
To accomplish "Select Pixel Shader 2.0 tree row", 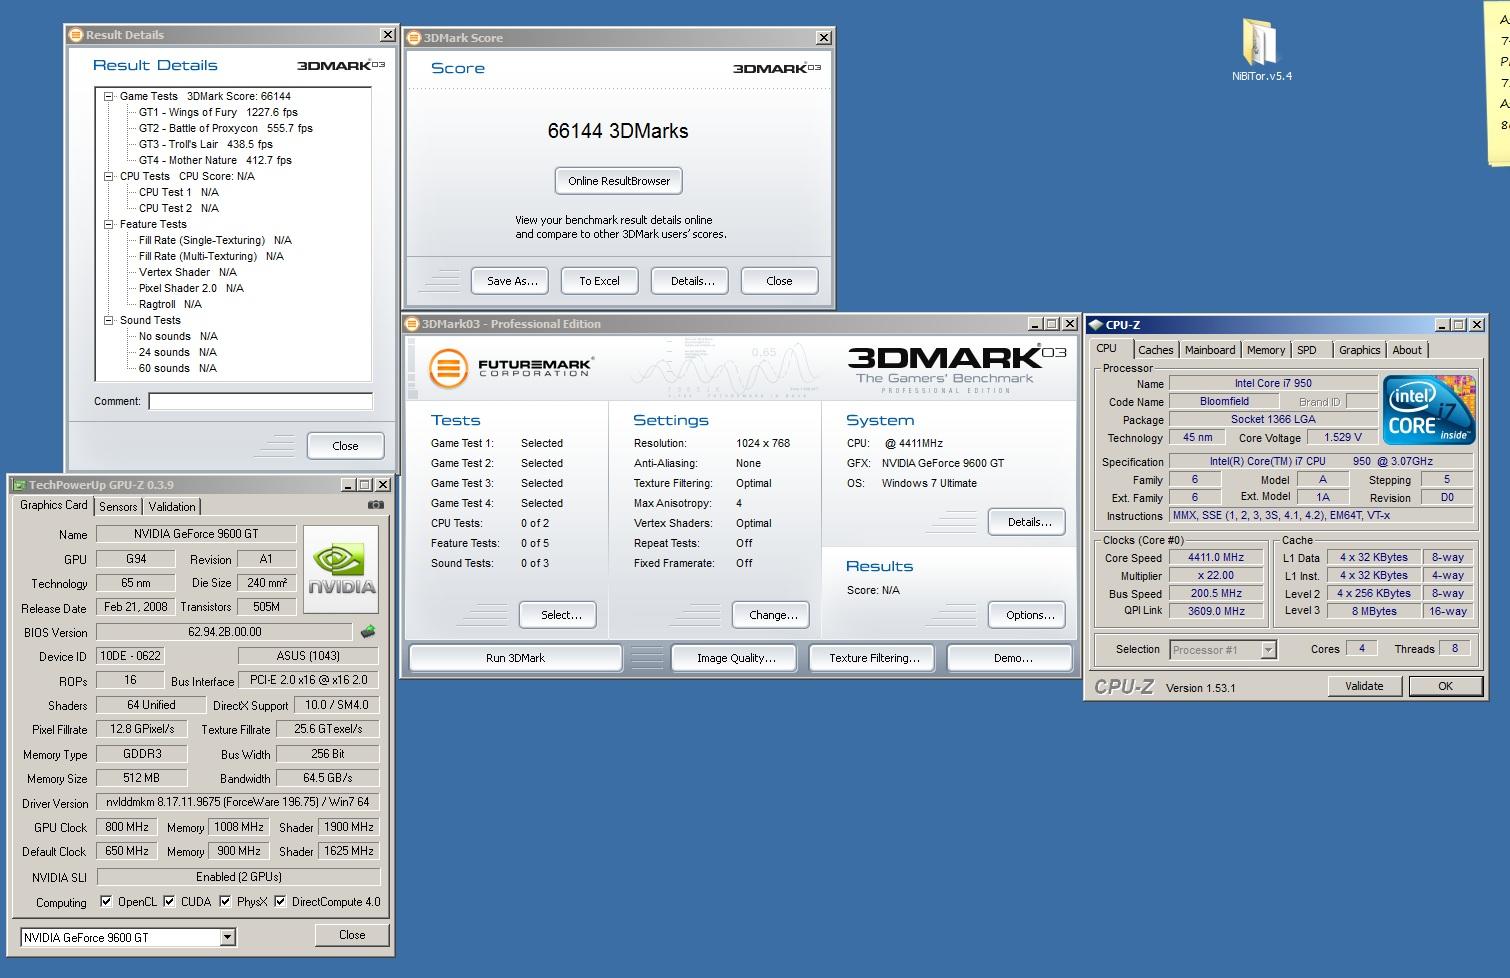I will [x=191, y=288].
